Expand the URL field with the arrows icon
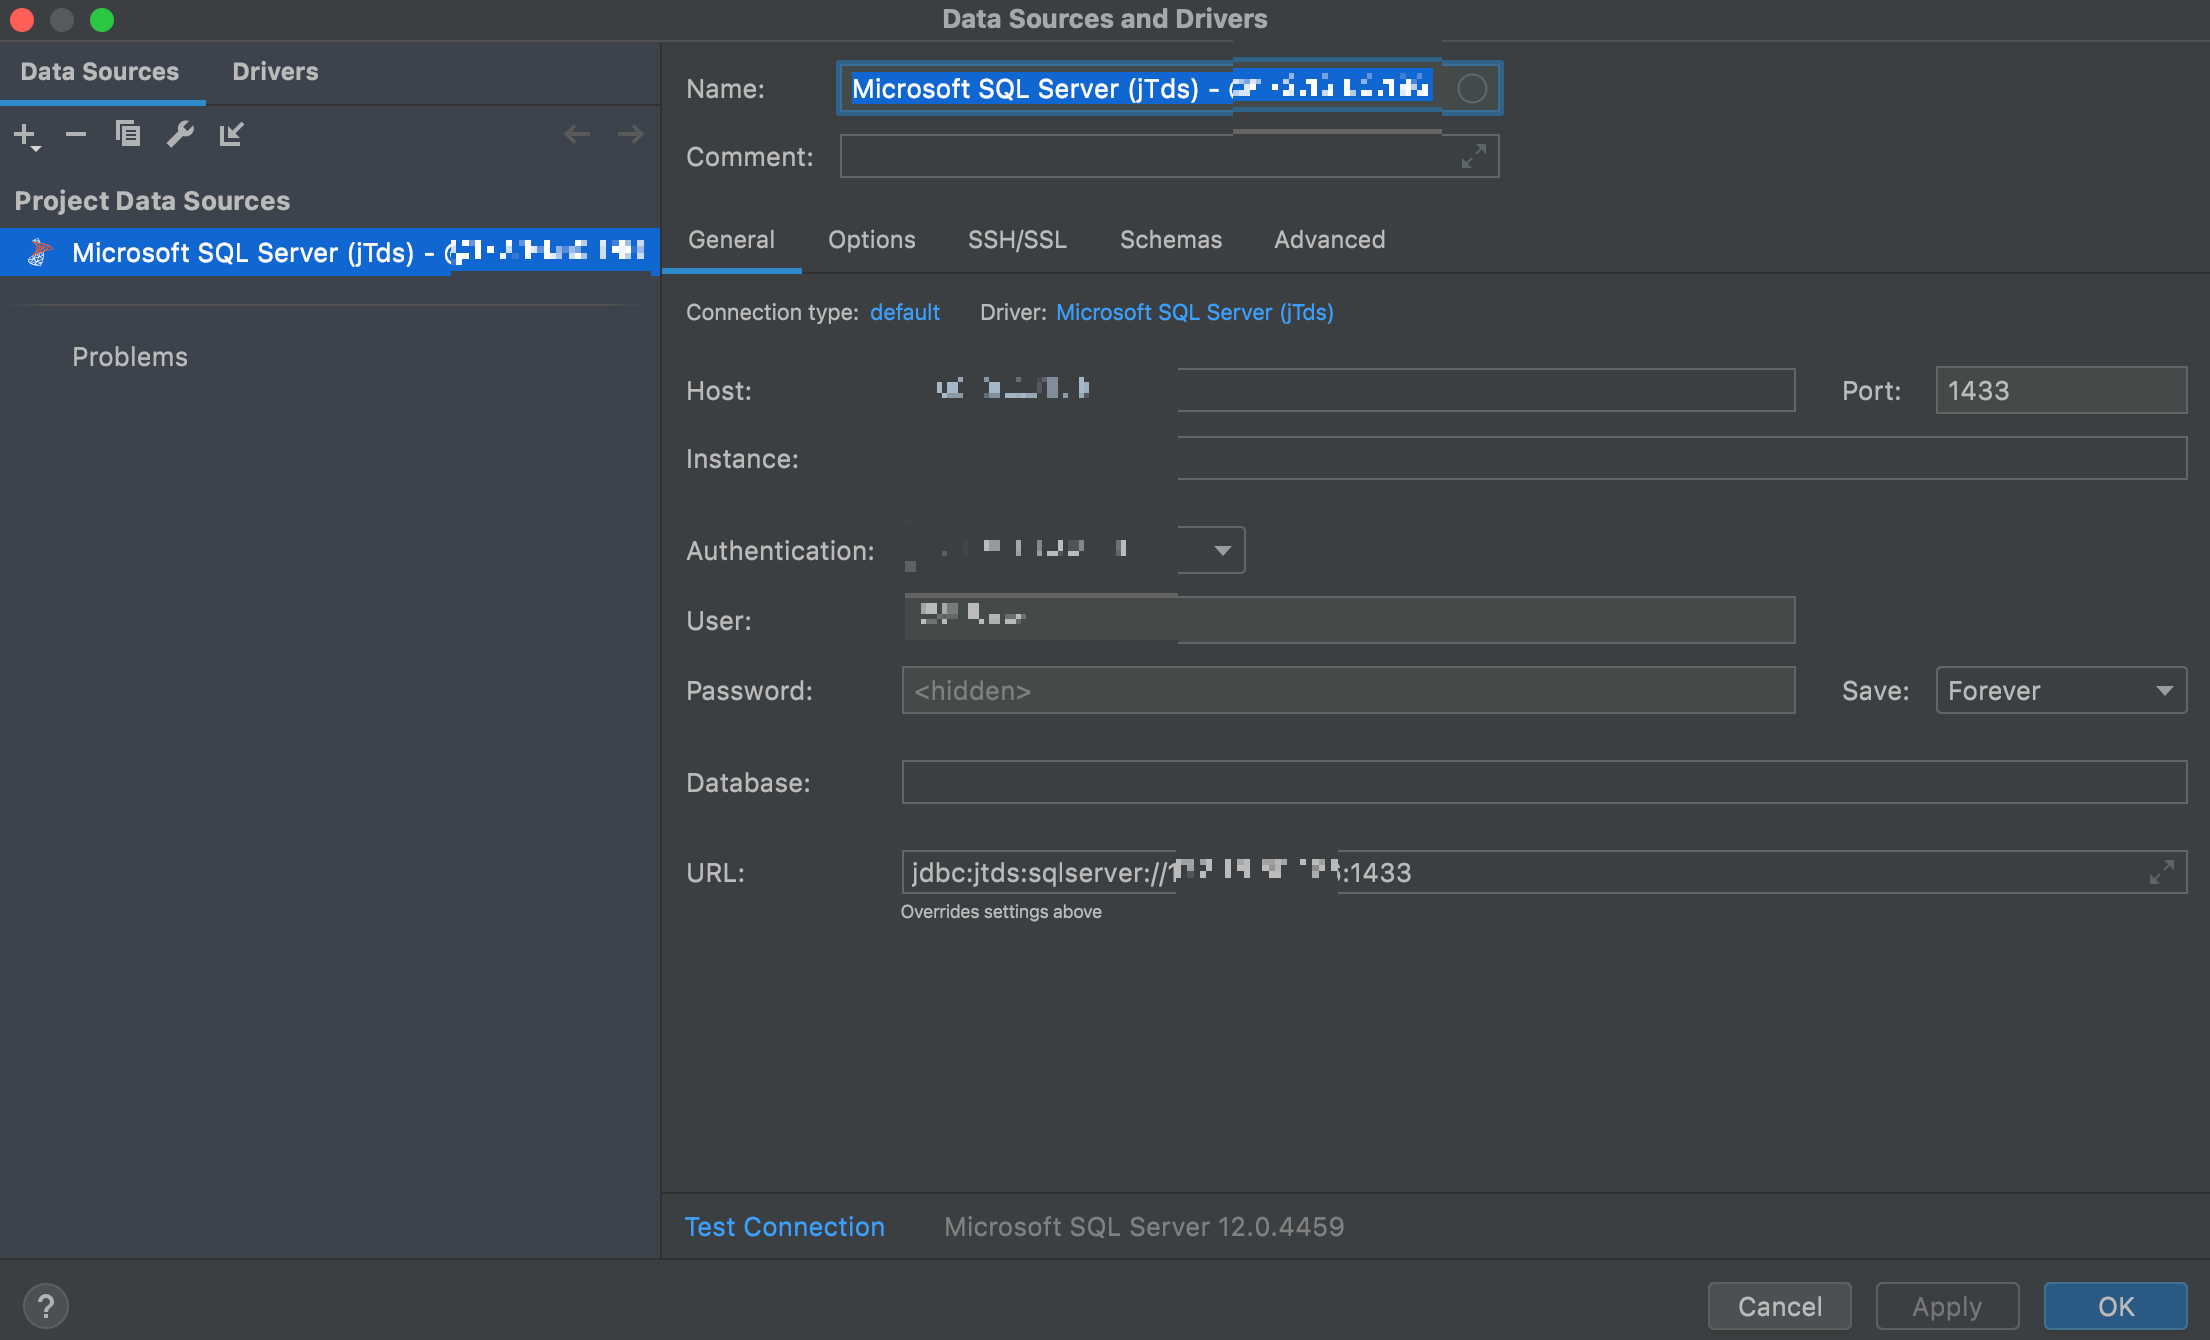 [2161, 872]
